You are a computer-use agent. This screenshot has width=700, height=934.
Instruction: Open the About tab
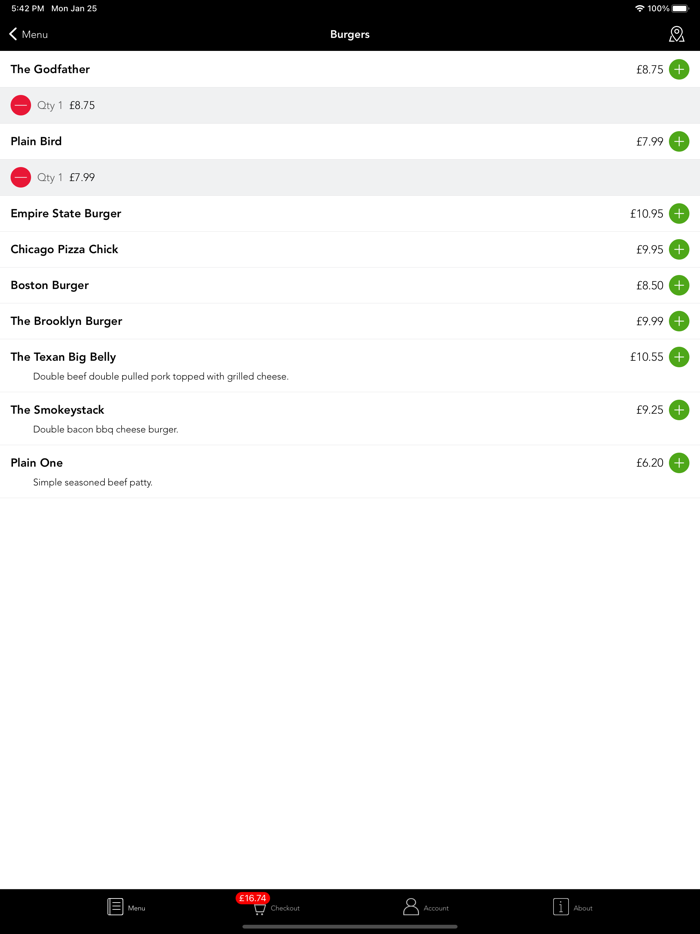572,907
